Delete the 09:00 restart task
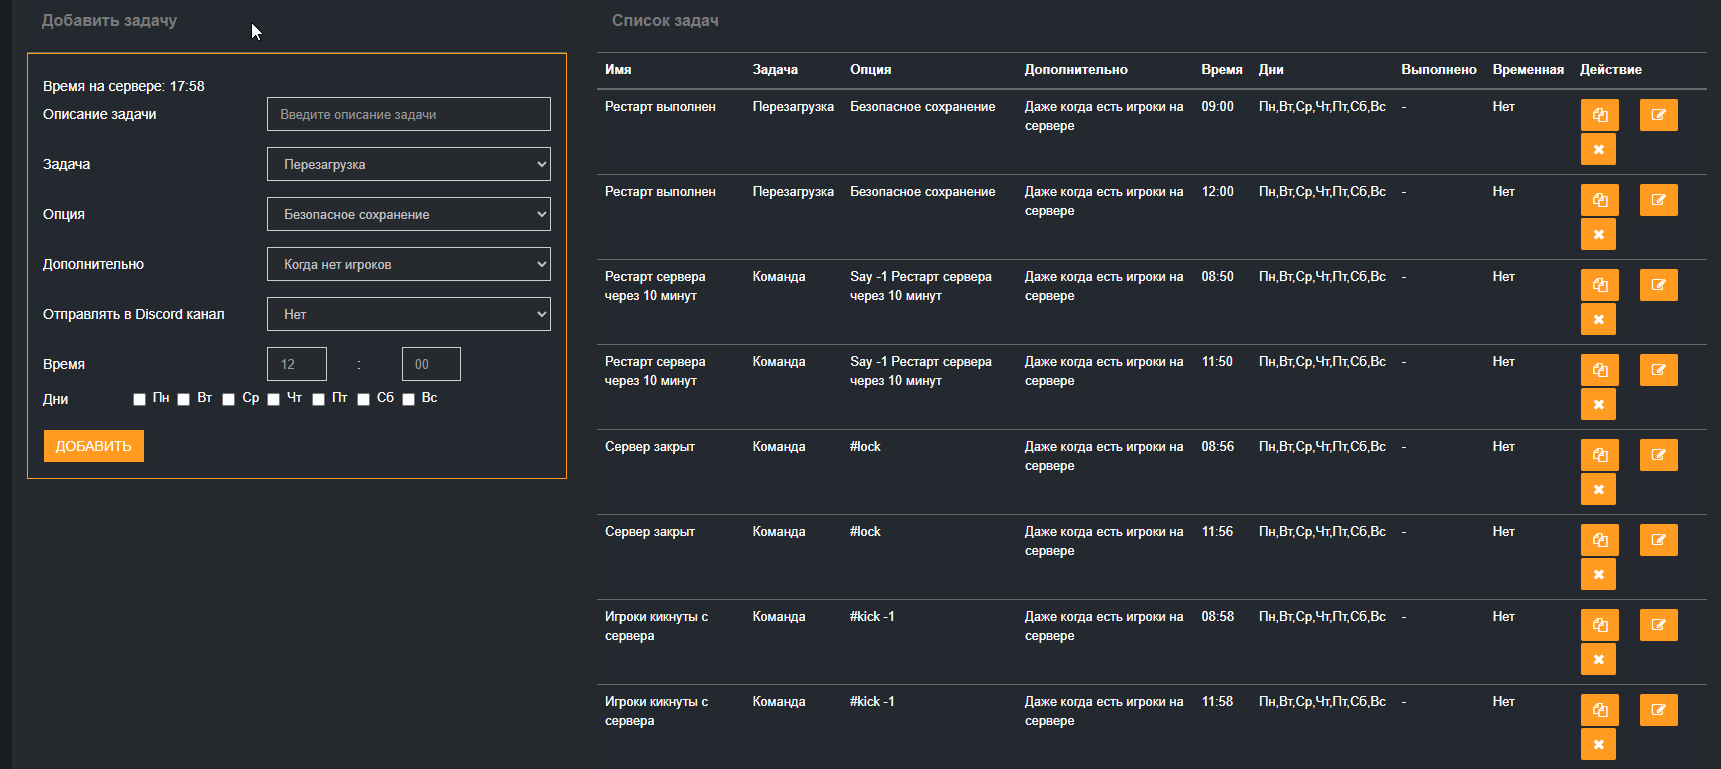 [x=1598, y=149]
